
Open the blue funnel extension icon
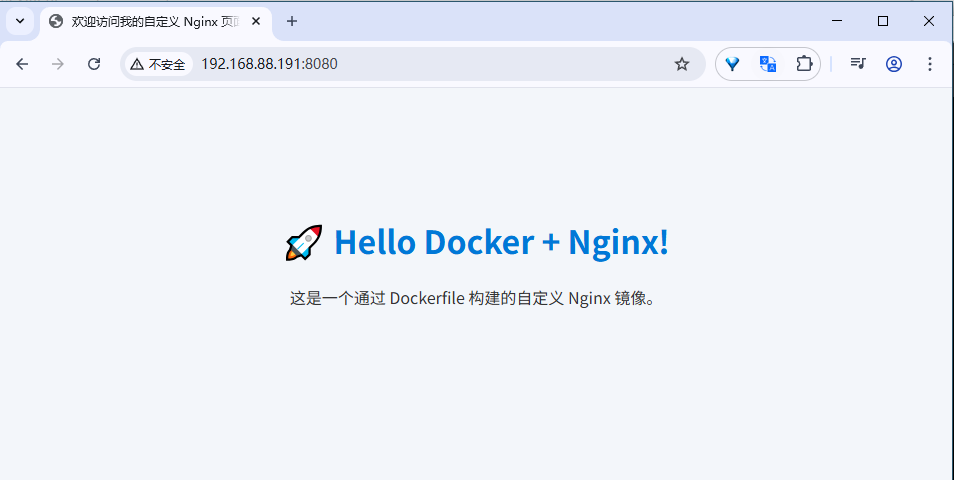[733, 64]
